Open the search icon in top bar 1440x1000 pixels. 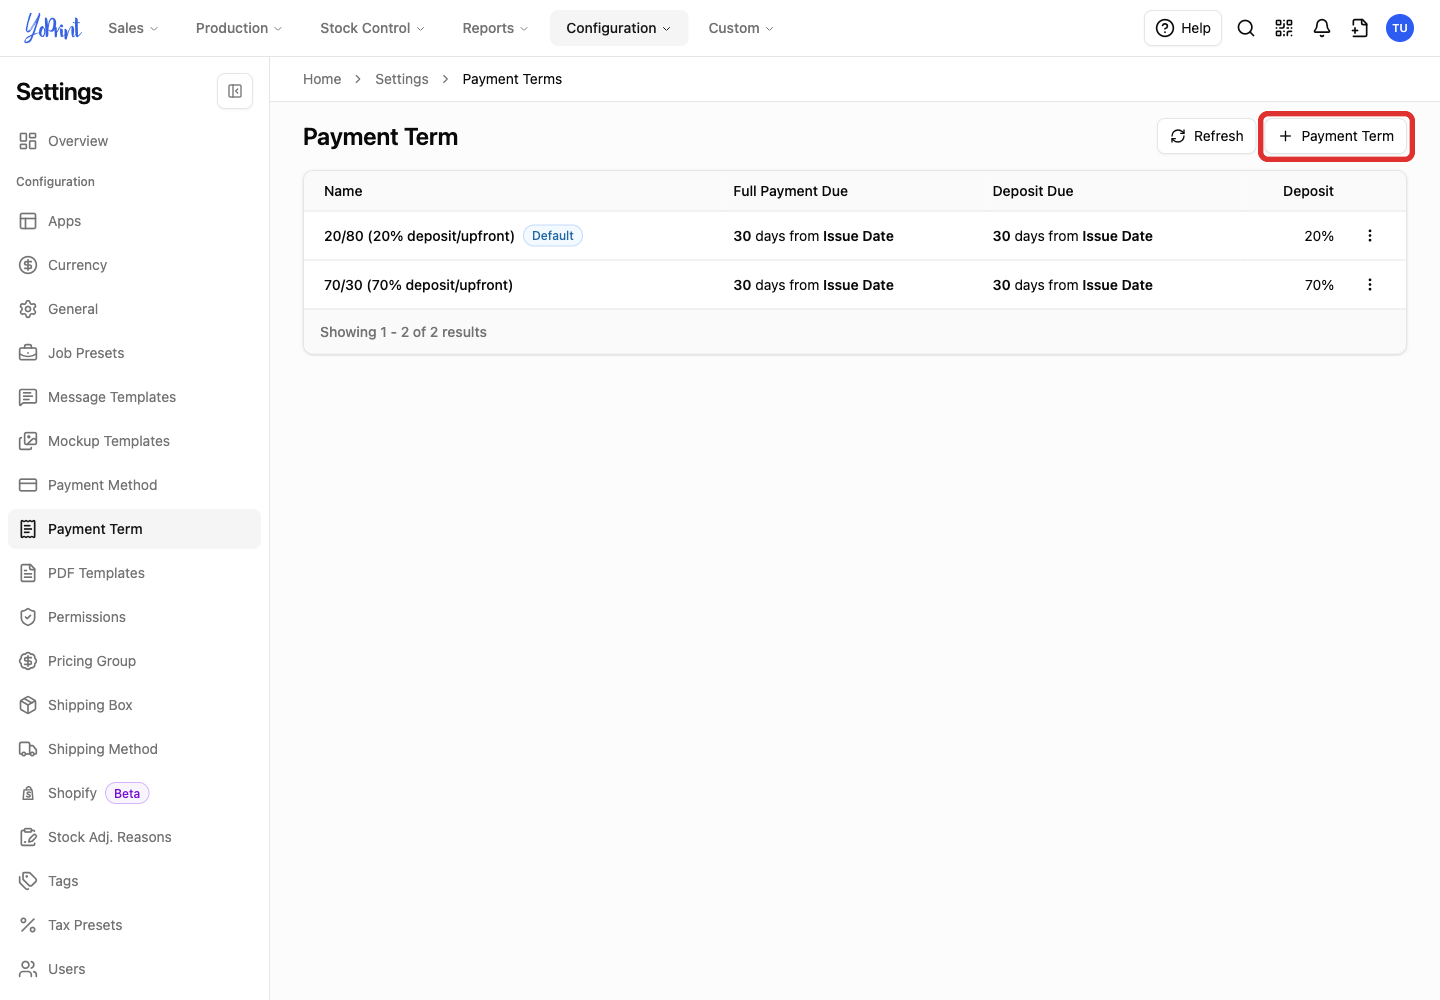[x=1246, y=28]
